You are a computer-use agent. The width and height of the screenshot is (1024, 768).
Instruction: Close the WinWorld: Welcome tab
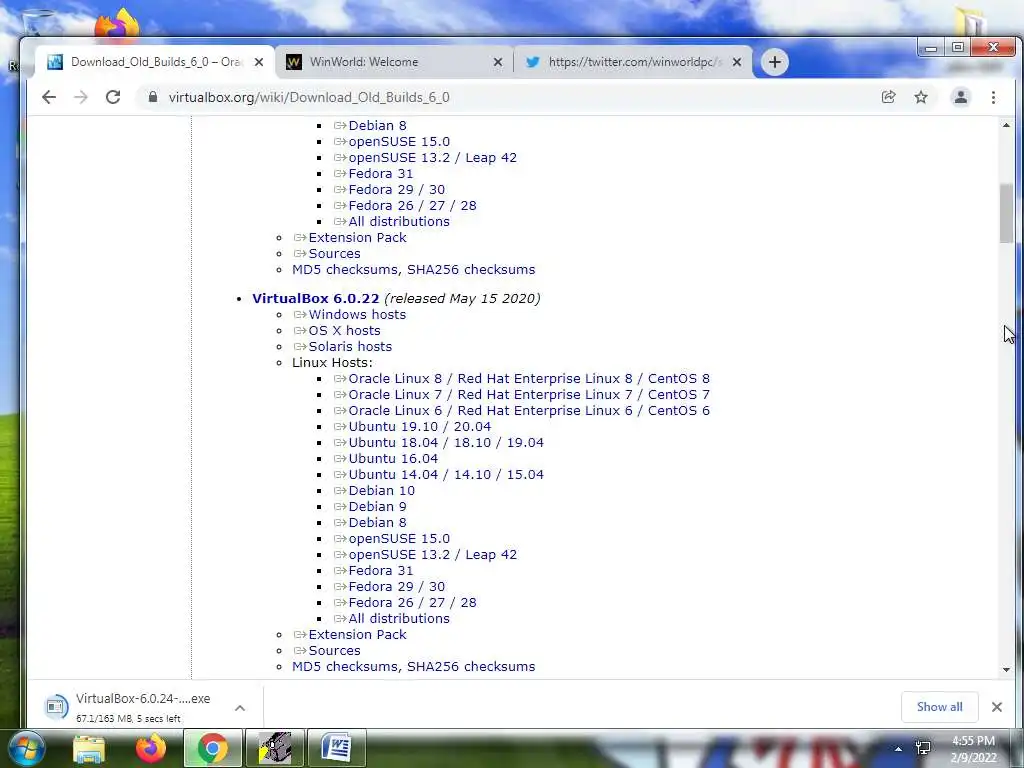tap(498, 62)
